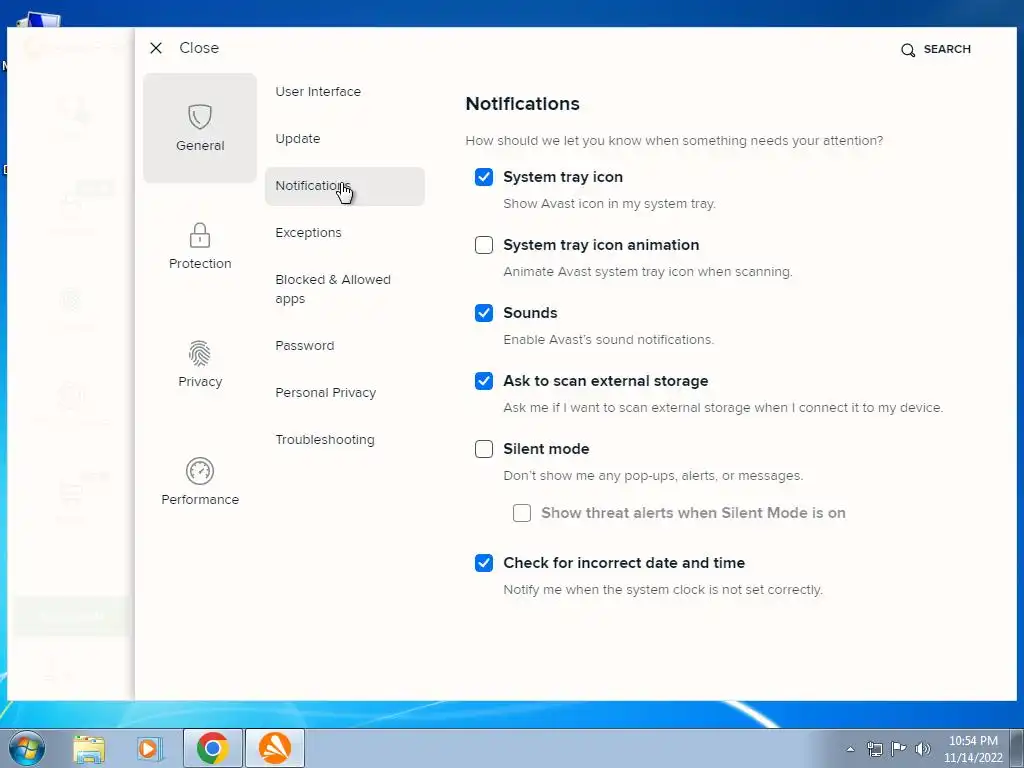Open the Protection settings category

coord(200,246)
